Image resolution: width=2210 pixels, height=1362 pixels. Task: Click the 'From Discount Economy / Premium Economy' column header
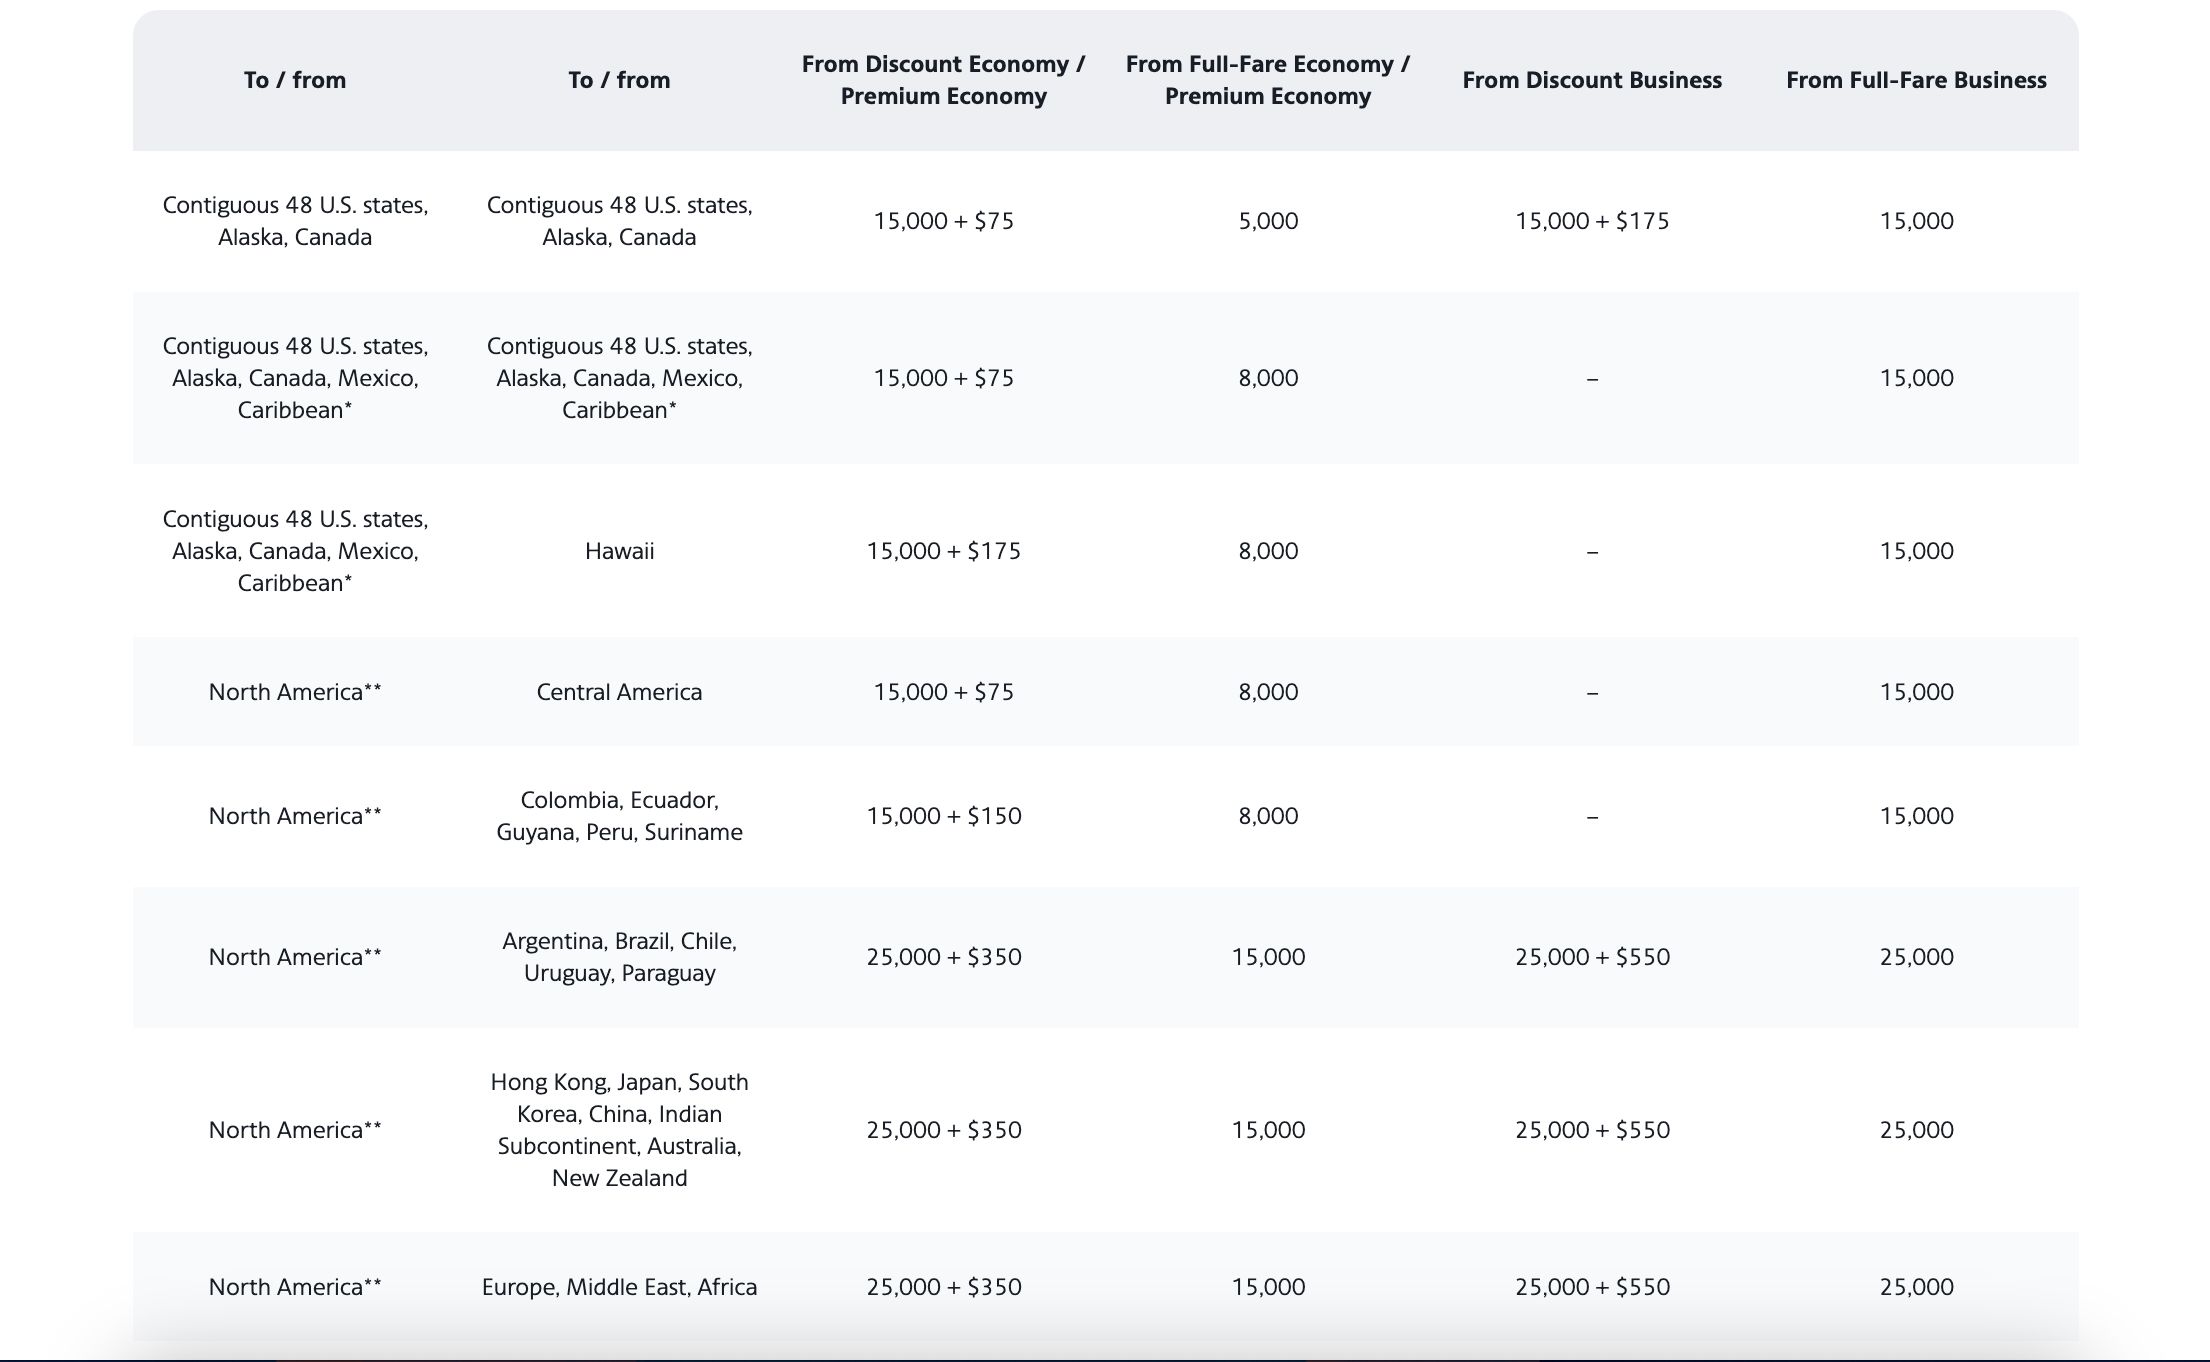(x=943, y=80)
